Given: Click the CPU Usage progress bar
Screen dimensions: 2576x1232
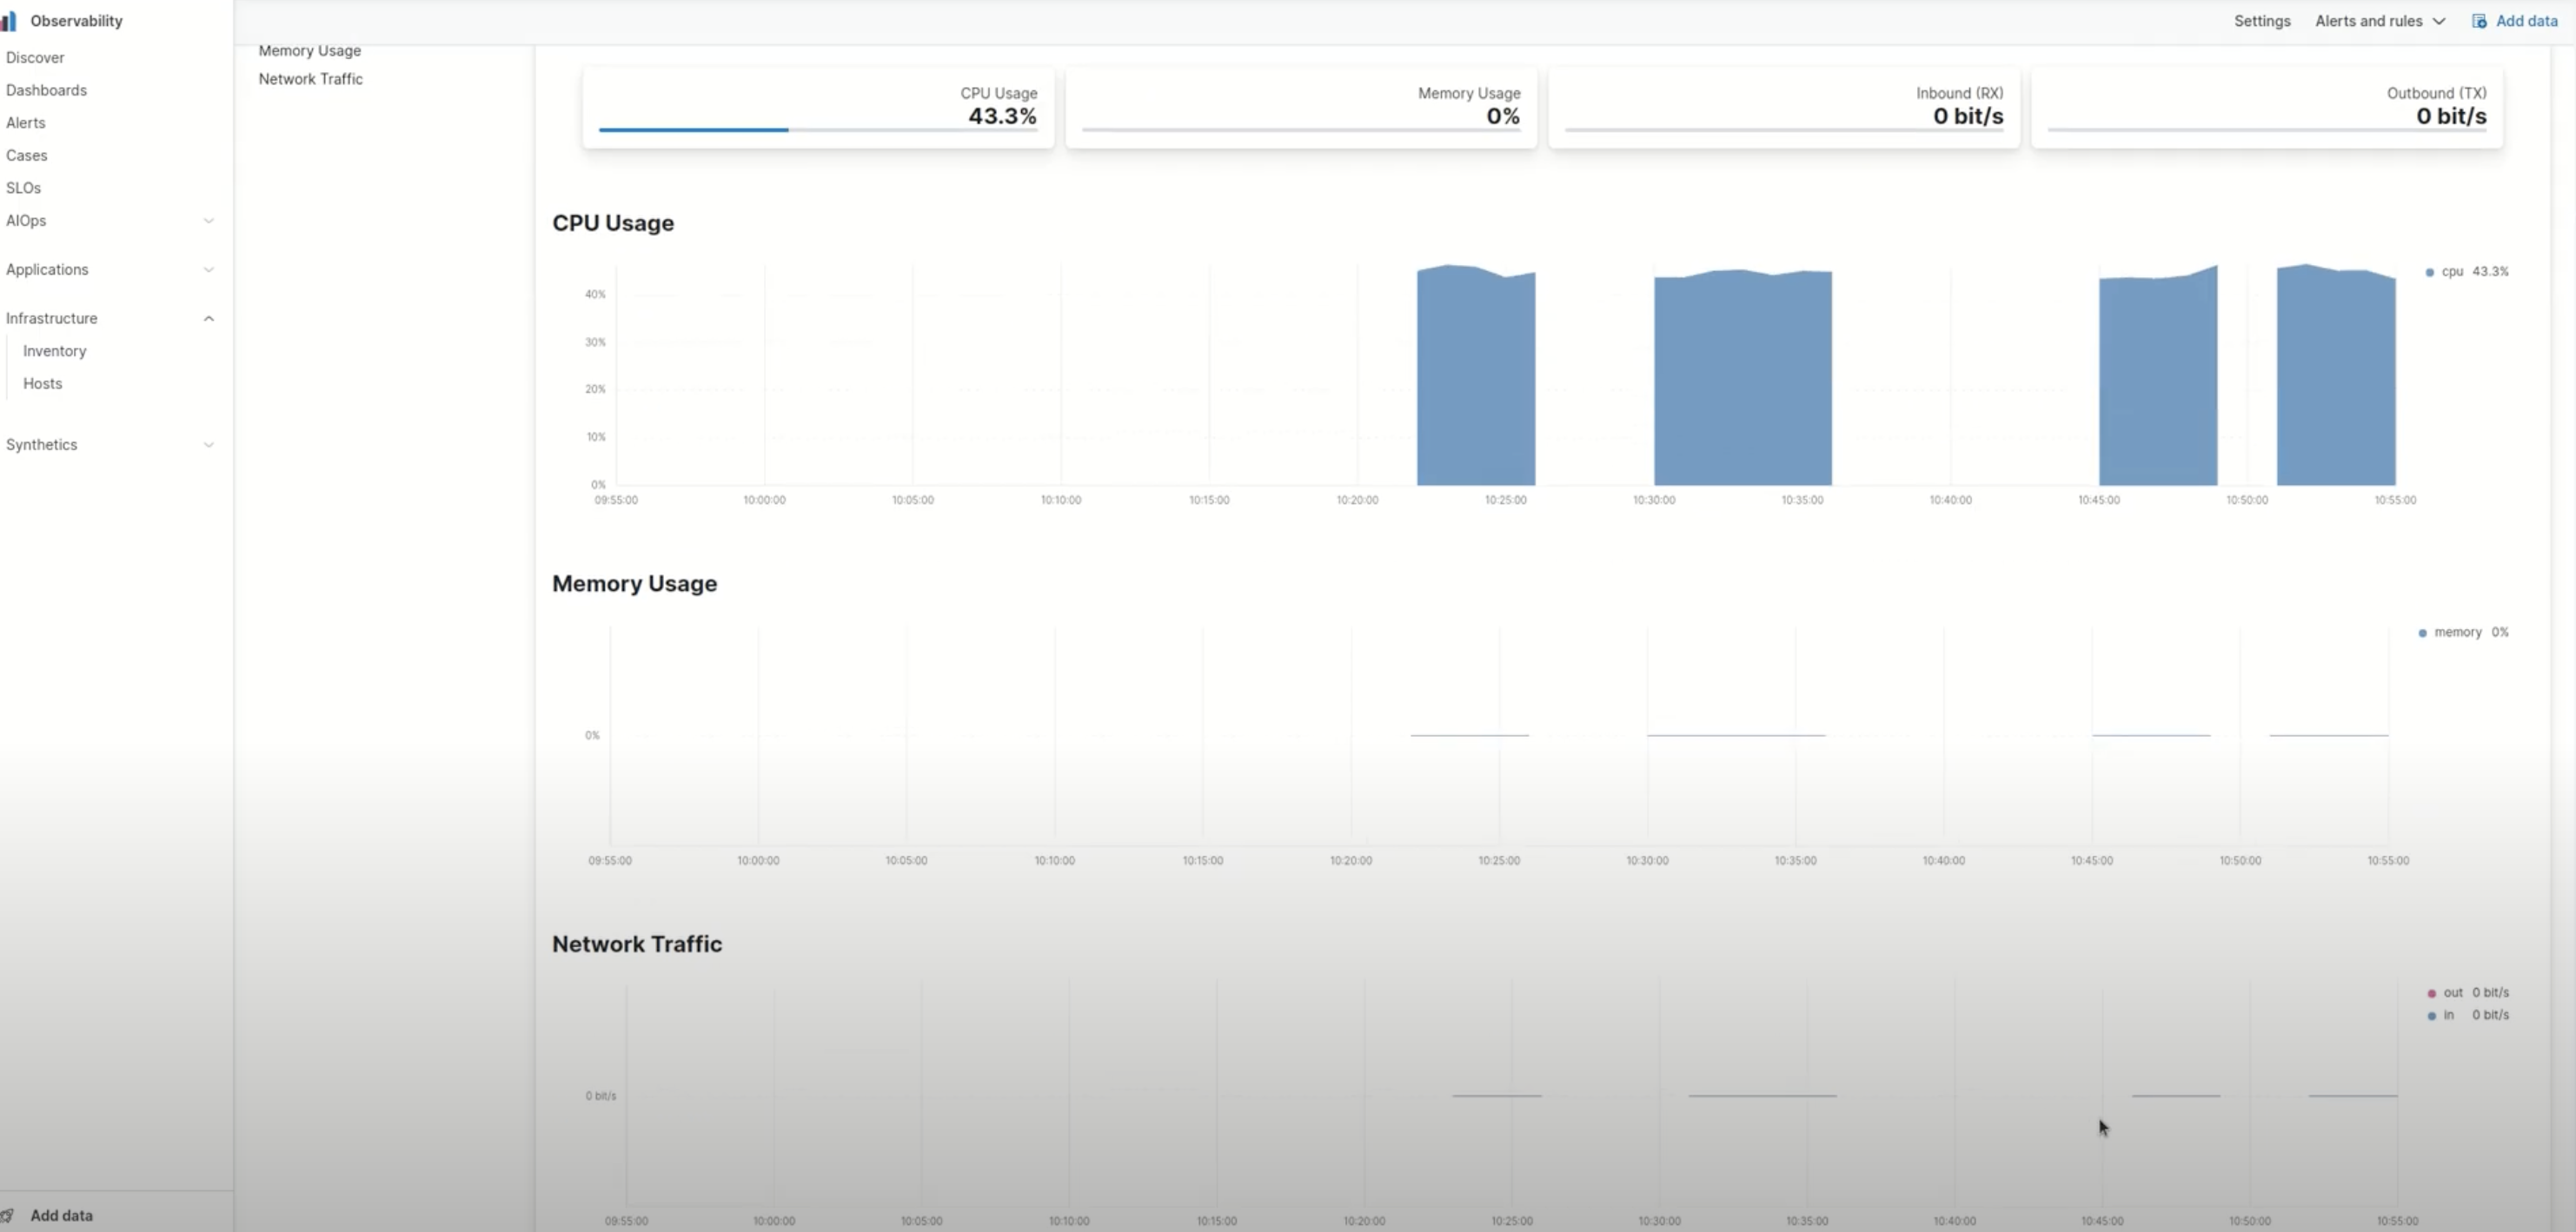Looking at the screenshot, I should (x=817, y=130).
